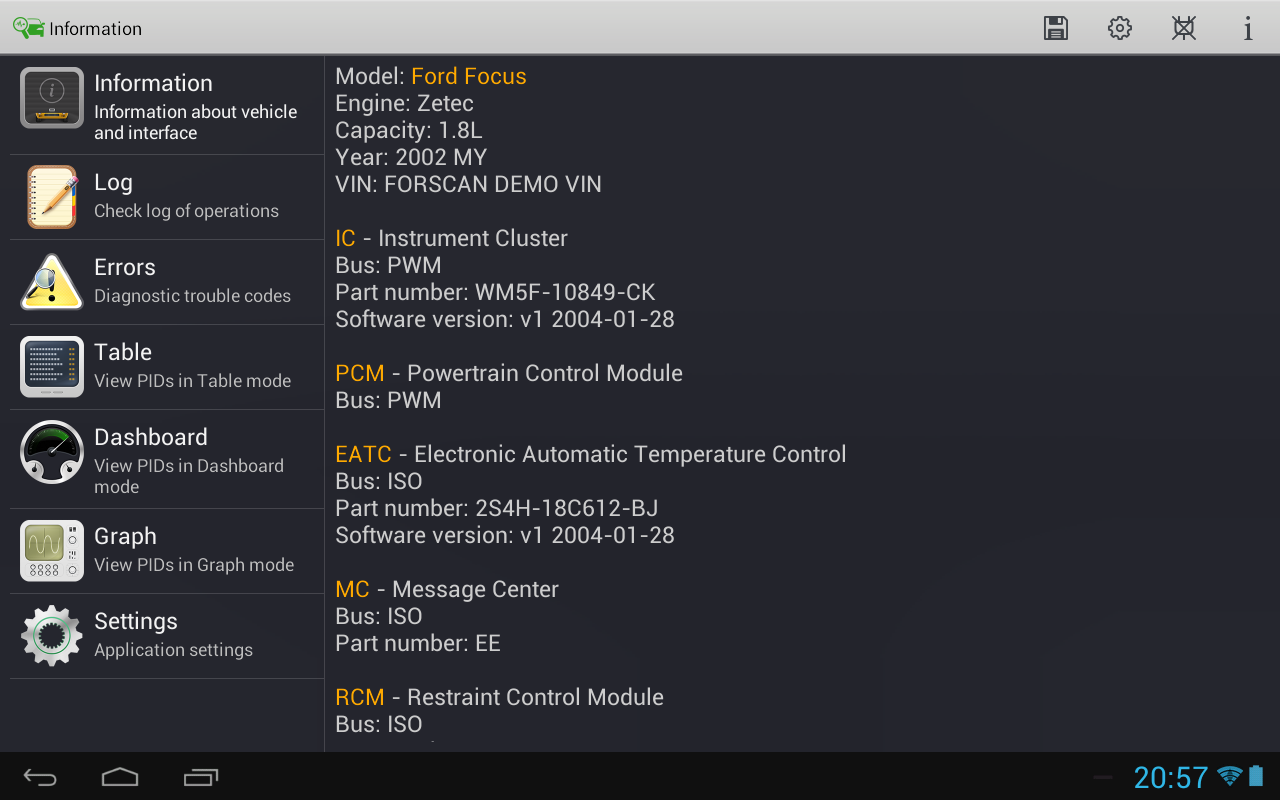1280x800 pixels.
Task: Click the Graph oscilloscope icon
Action: [x=52, y=551]
